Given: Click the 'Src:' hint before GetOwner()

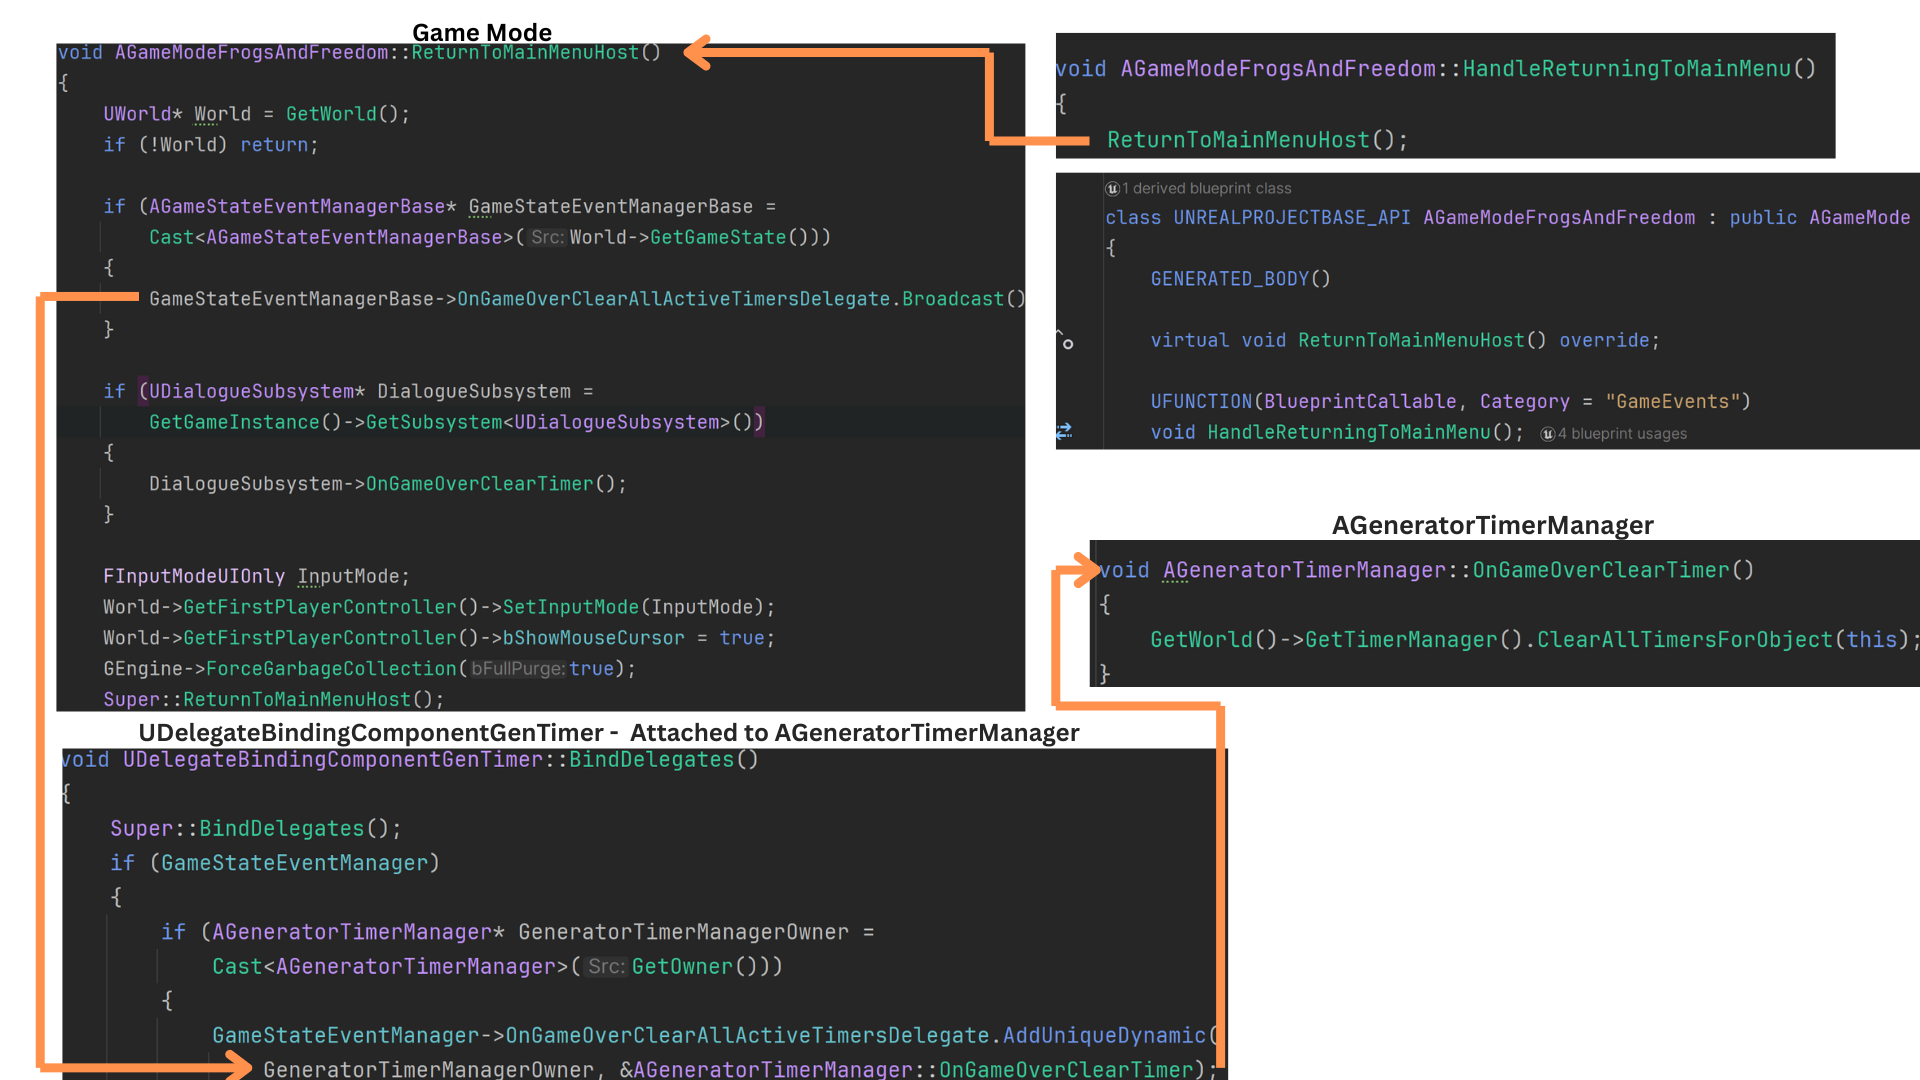Looking at the screenshot, I should point(606,967).
